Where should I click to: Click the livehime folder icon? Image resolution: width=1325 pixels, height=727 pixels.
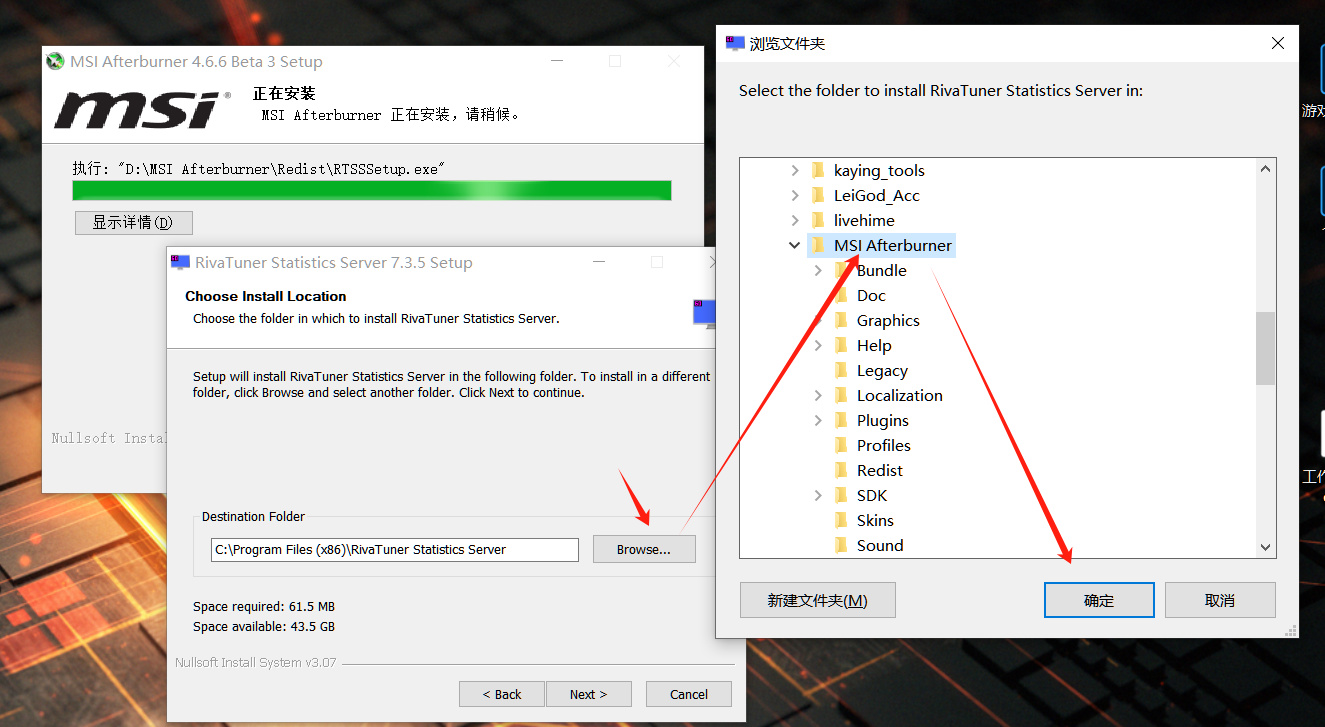point(818,220)
